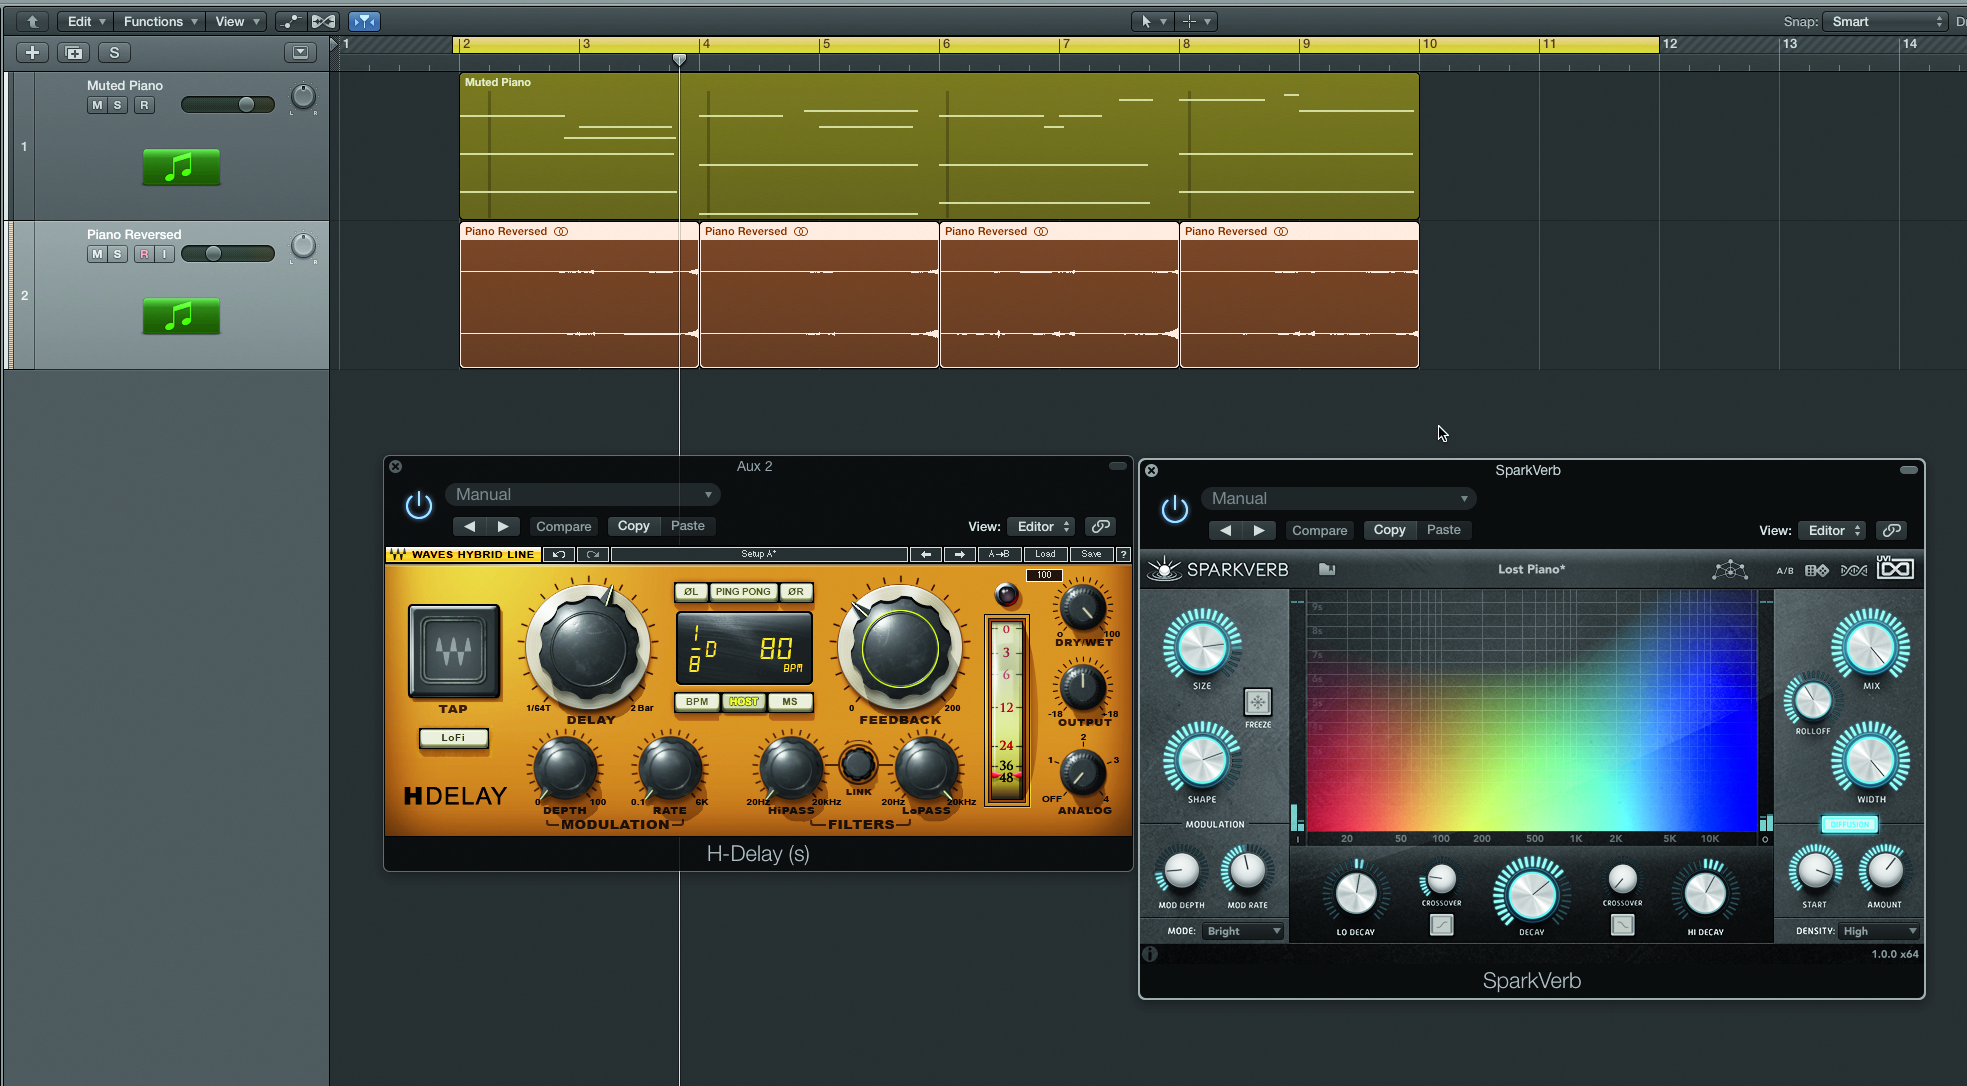Open the H-Delay View Editor dropdown
Viewport: 1967px width, 1086px height.
[x=1041, y=526]
